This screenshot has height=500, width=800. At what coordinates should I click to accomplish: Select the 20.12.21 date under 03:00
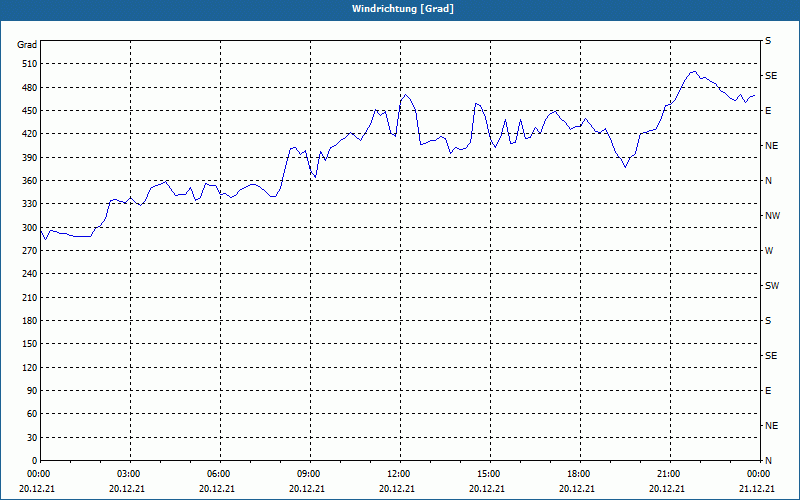coord(127,488)
